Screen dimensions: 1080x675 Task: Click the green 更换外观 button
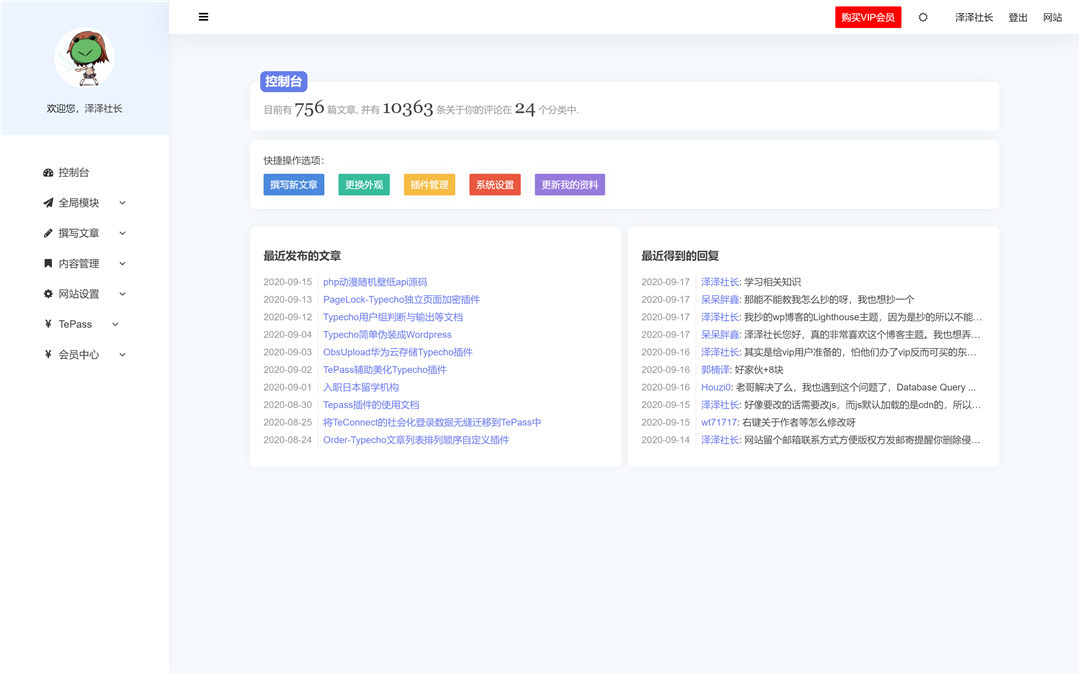tap(364, 185)
